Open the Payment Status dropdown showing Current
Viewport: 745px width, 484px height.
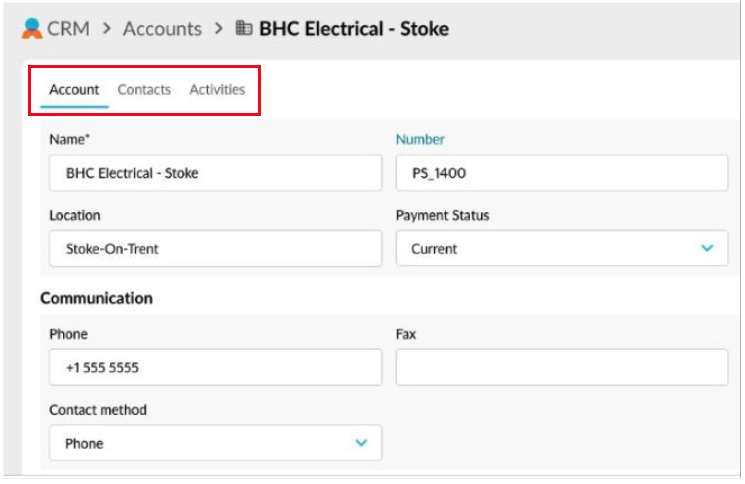(x=550, y=249)
